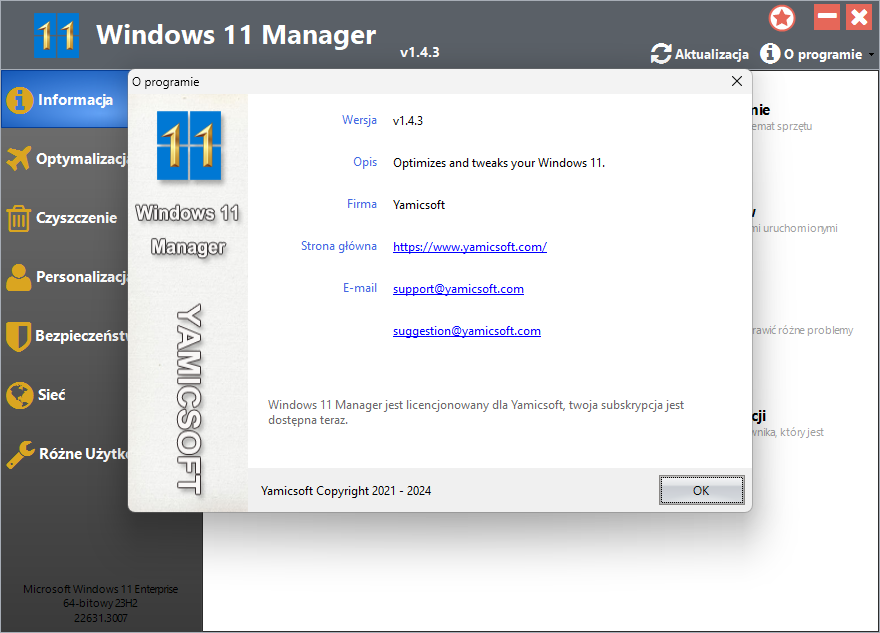Click the Windows 11 Manager logo in title bar

pos(56,36)
